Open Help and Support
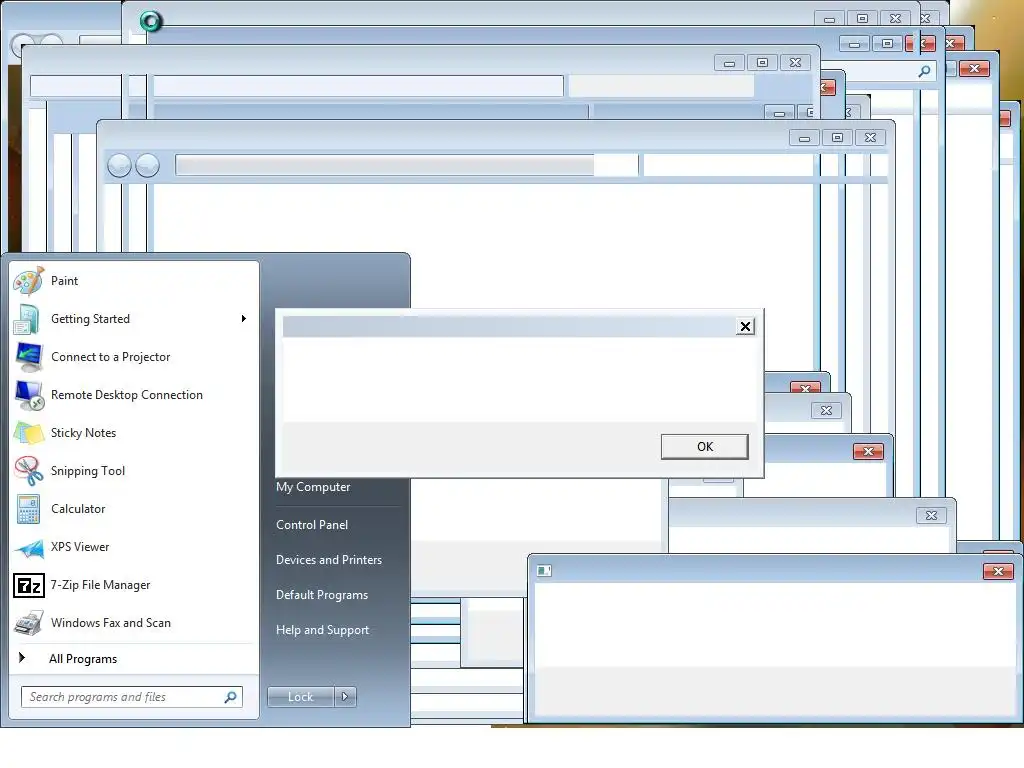This screenshot has height=768, width=1024. pos(323,630)
